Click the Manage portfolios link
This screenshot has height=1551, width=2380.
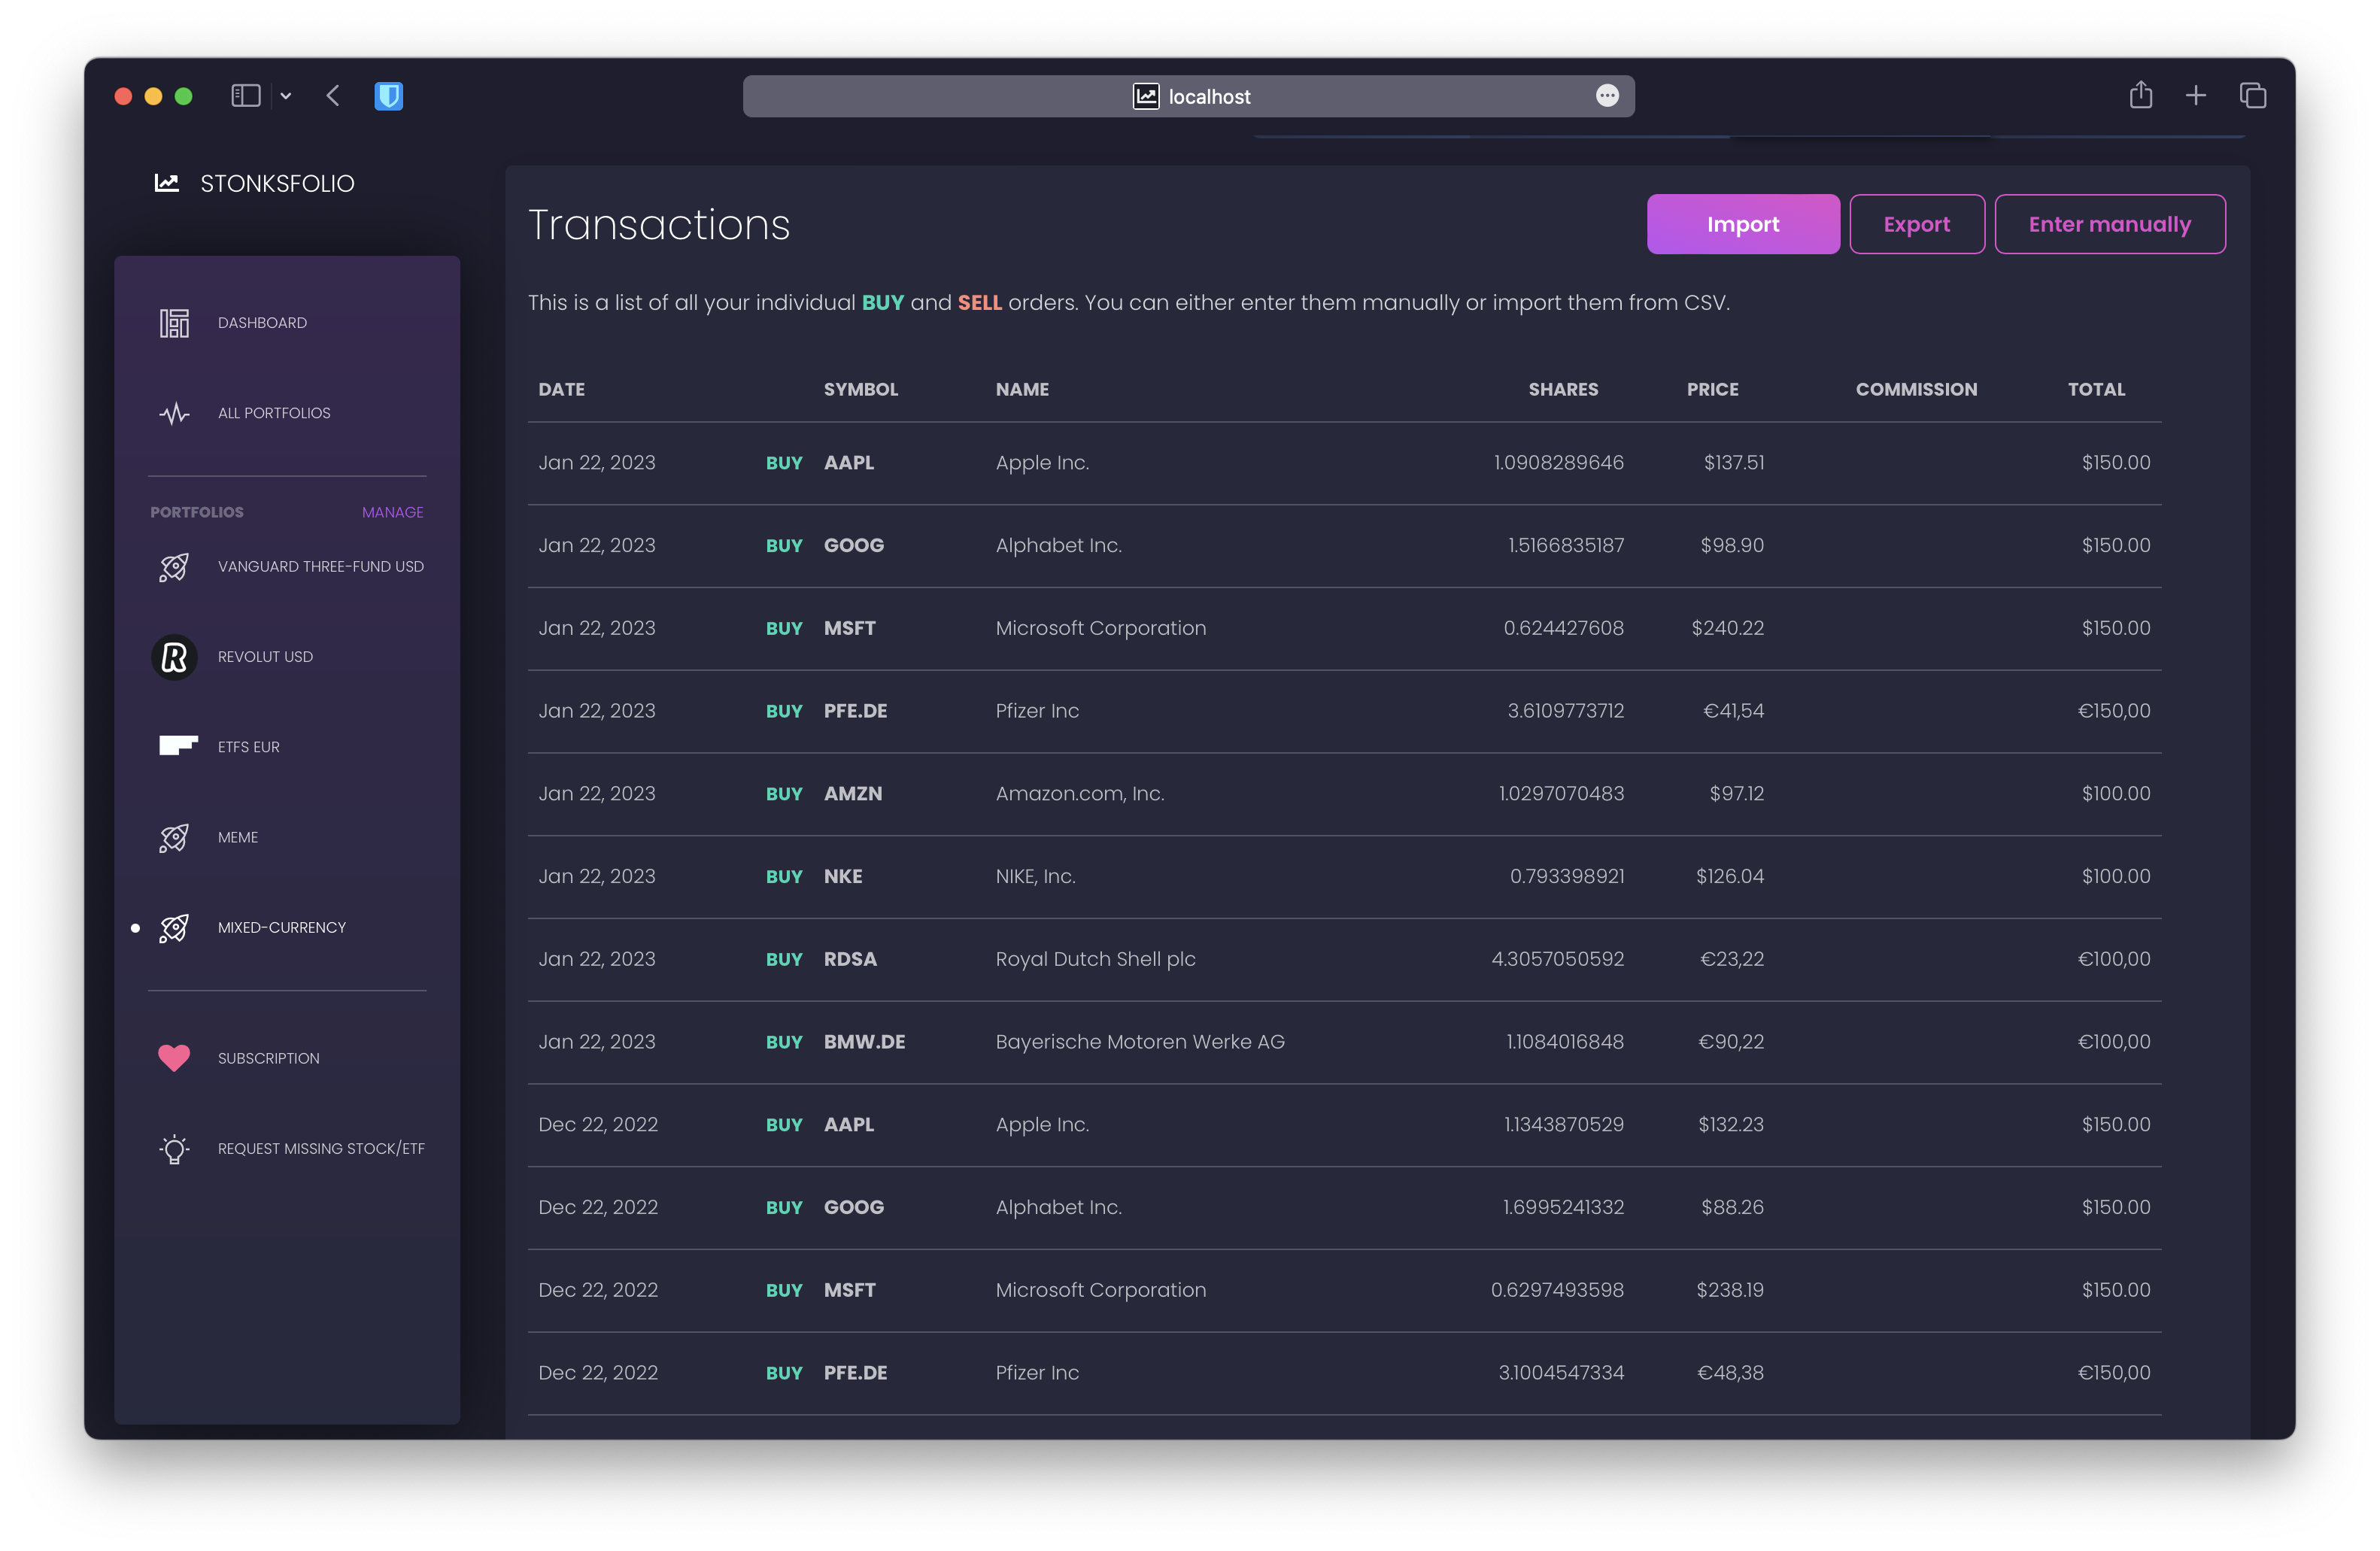pos(392,512)
